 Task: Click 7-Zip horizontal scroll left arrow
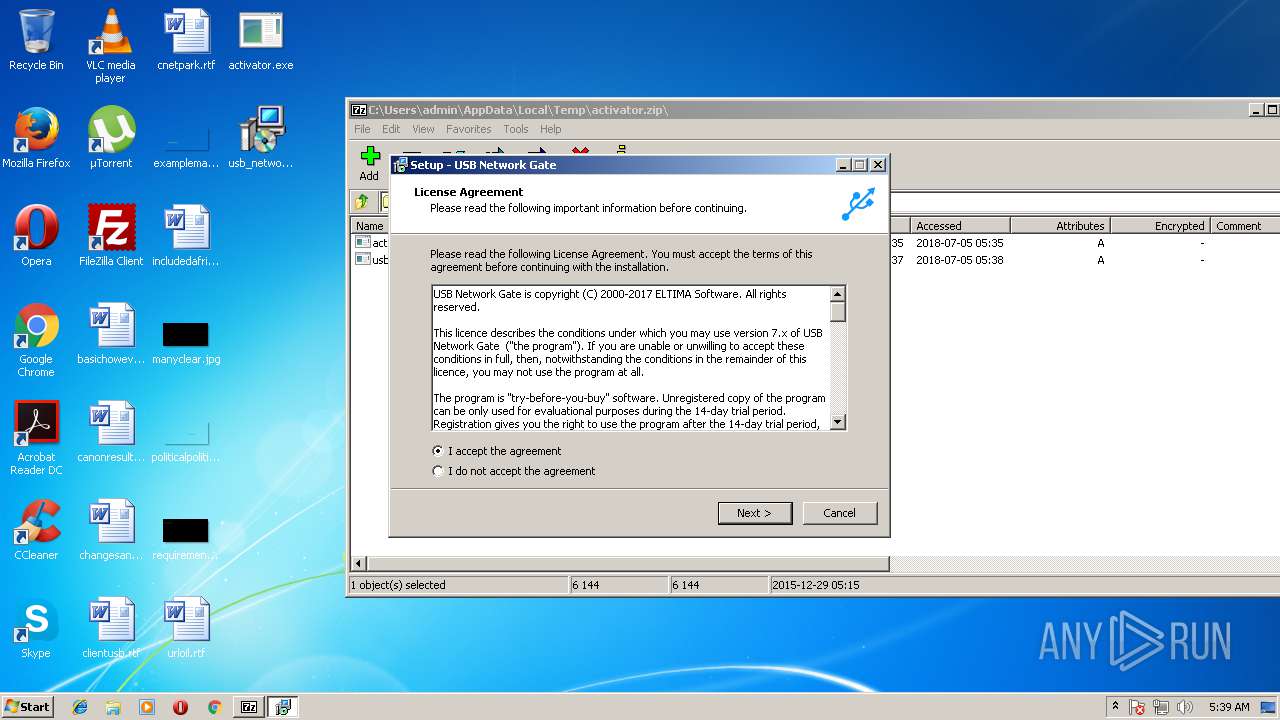click(359, 564)
